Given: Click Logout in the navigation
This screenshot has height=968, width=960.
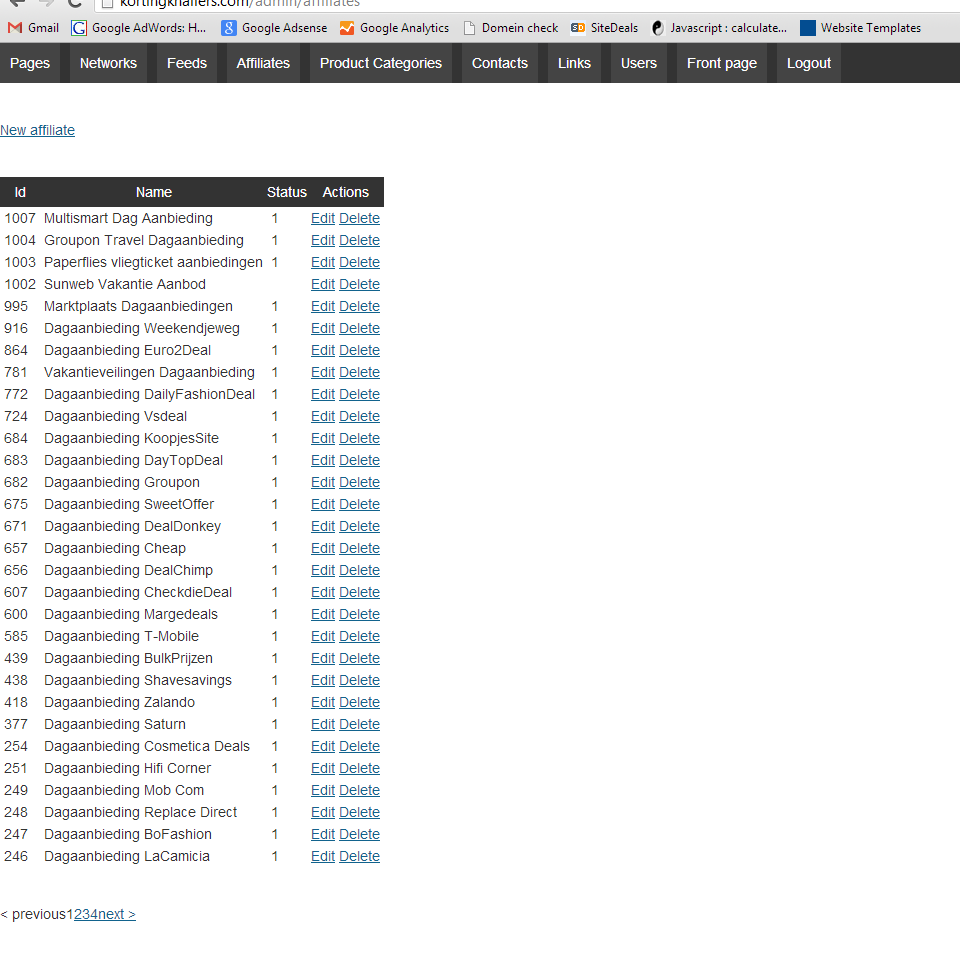Looking at the screenshot, I should click(x=809, y=63).
